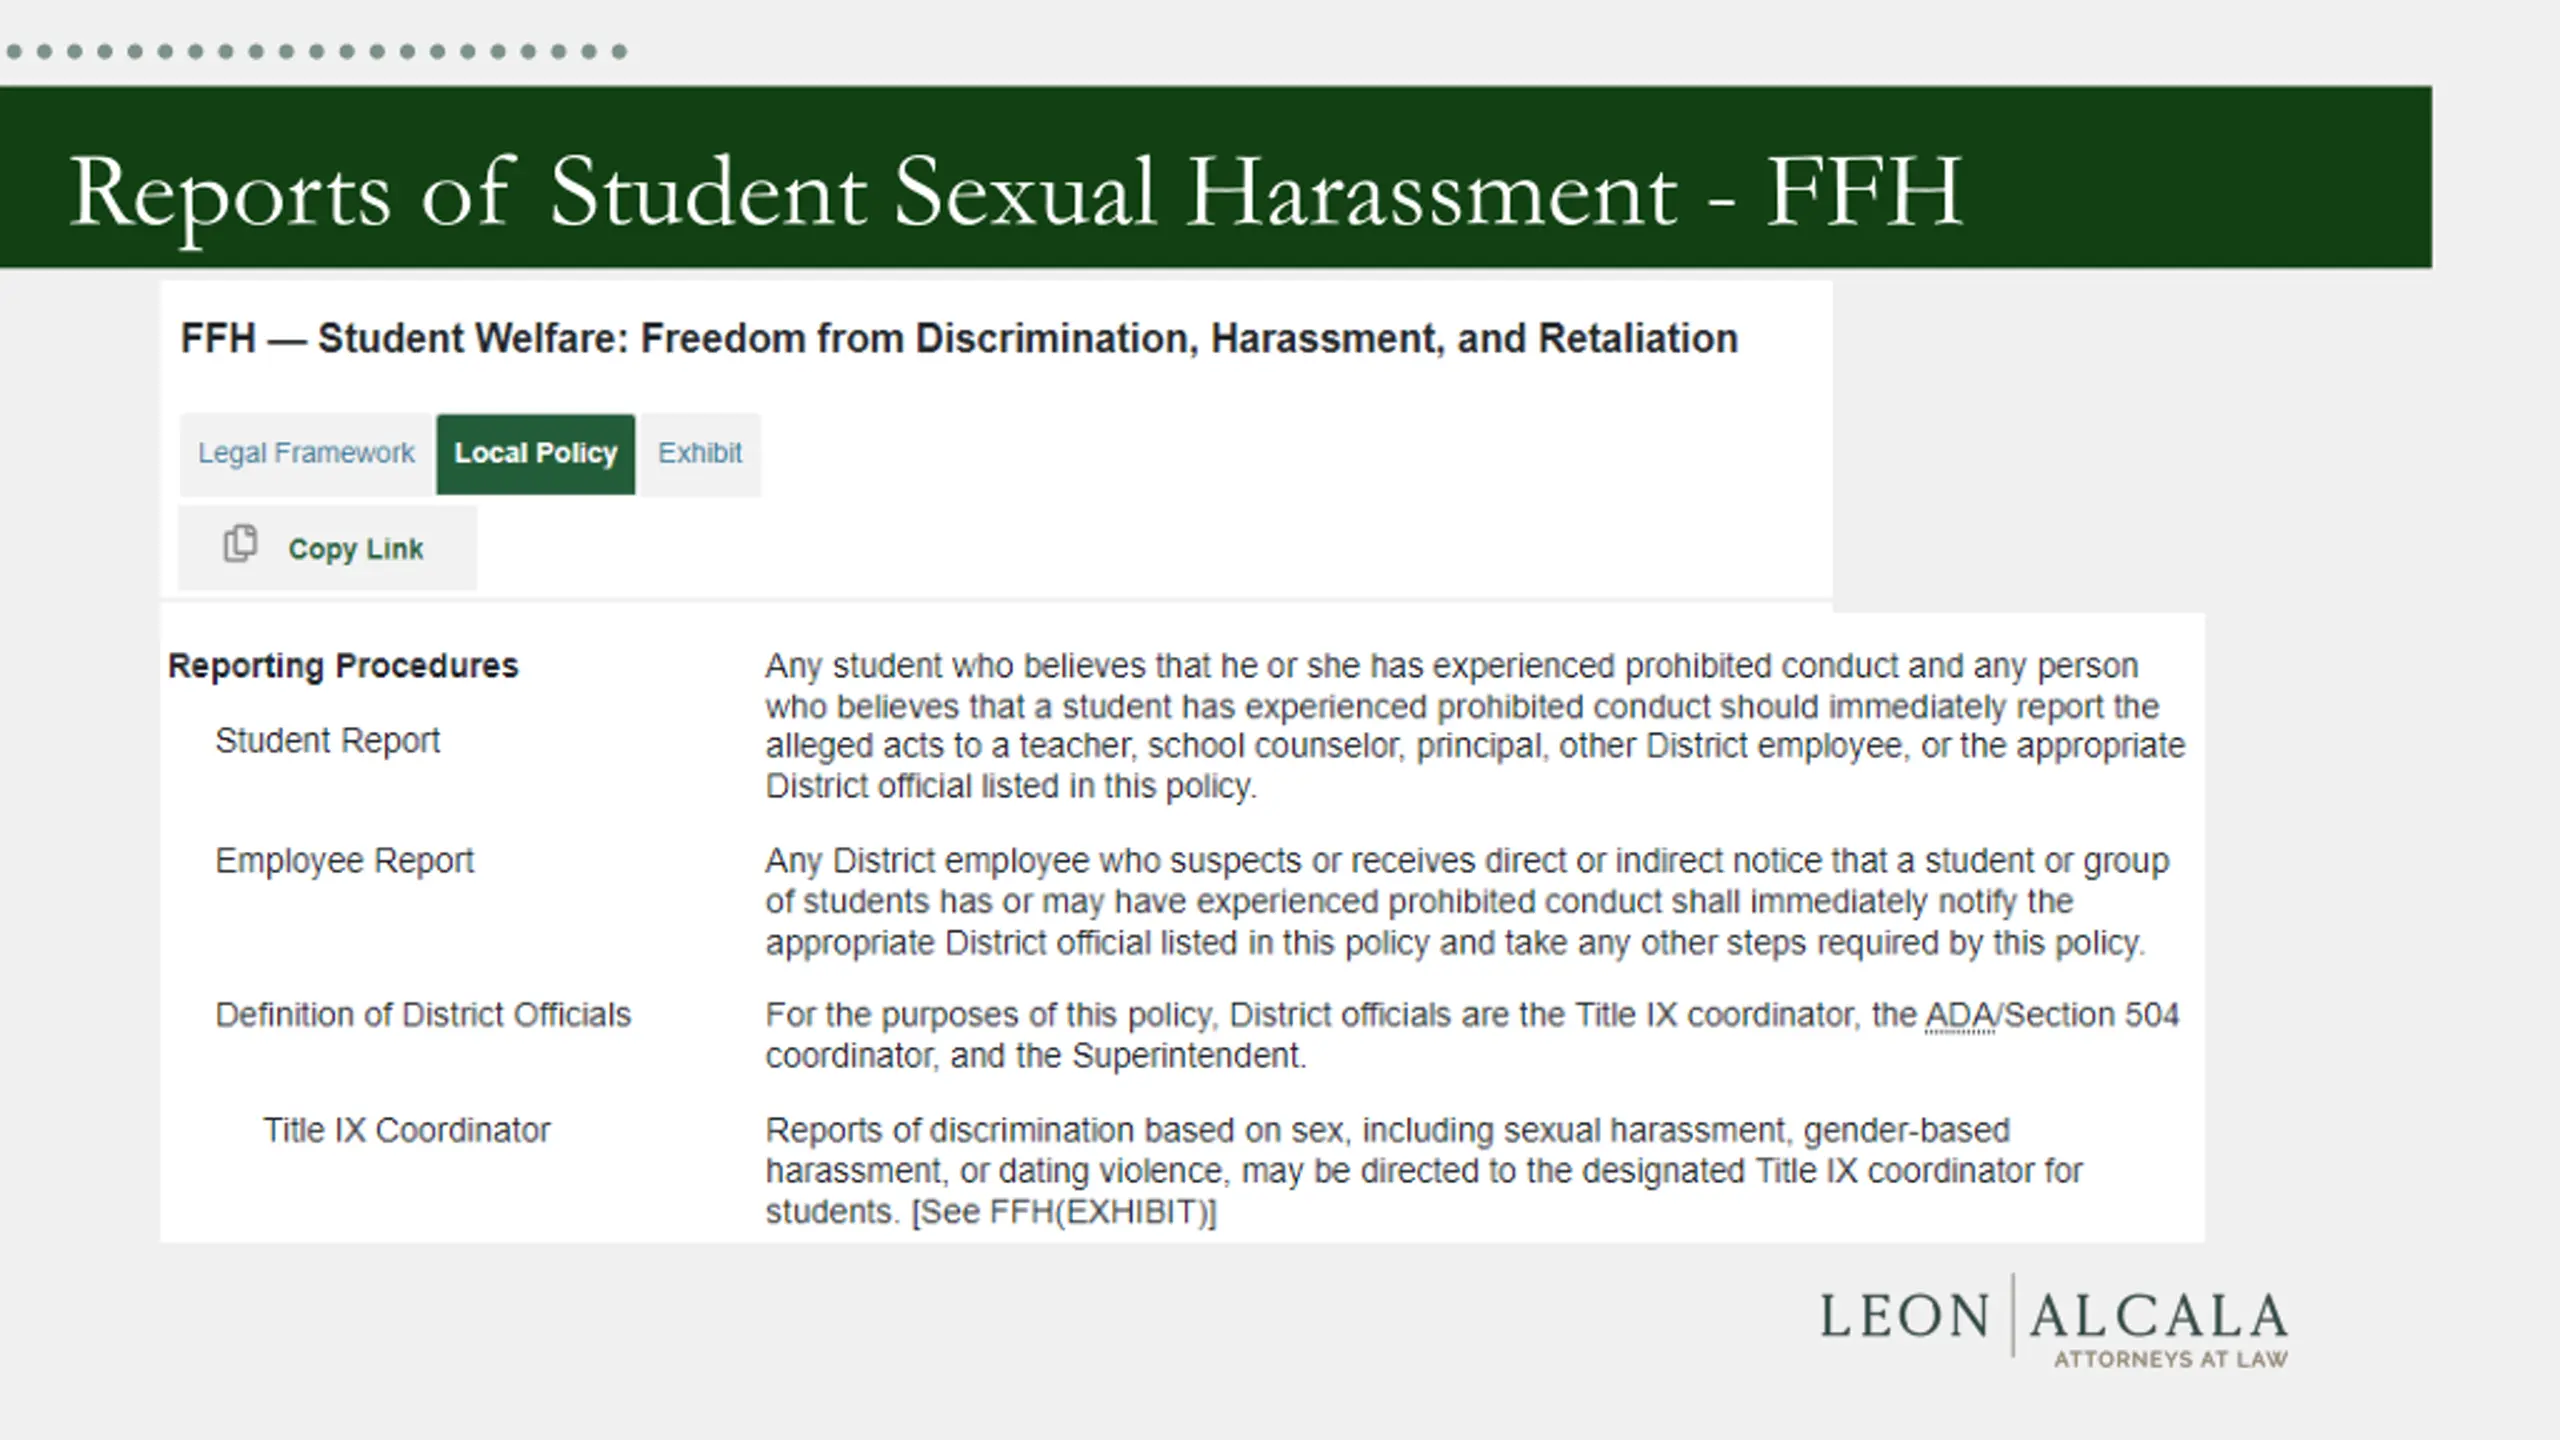
Task: Select the Student Report label
Action: pos(327,741)
